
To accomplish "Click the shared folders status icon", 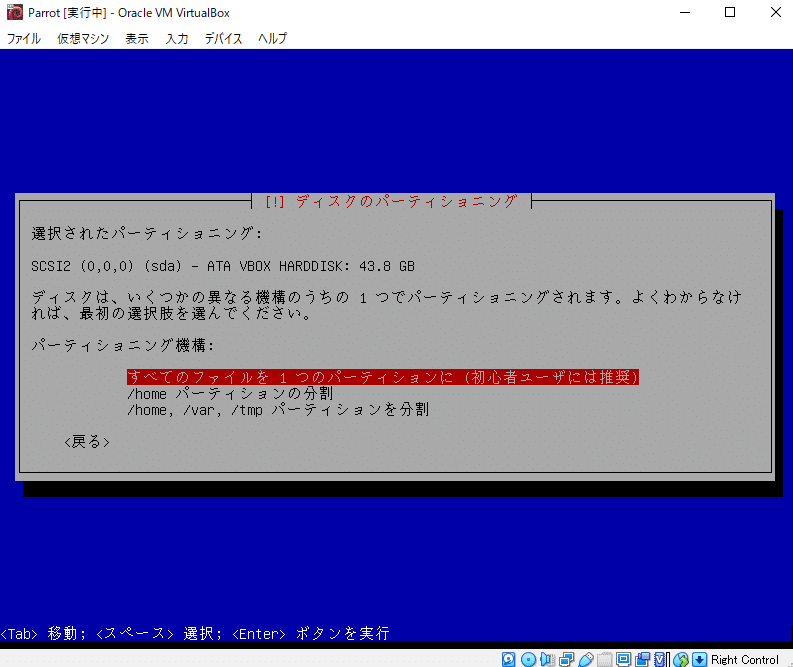I will click(x=604, y=659).
